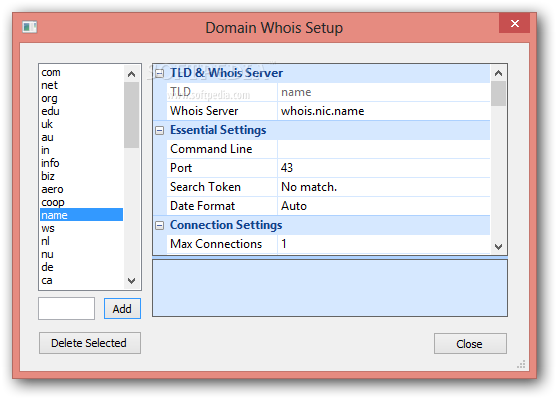Click the empty Command Line value cell

pyautogui.click(x=384, y=149)
